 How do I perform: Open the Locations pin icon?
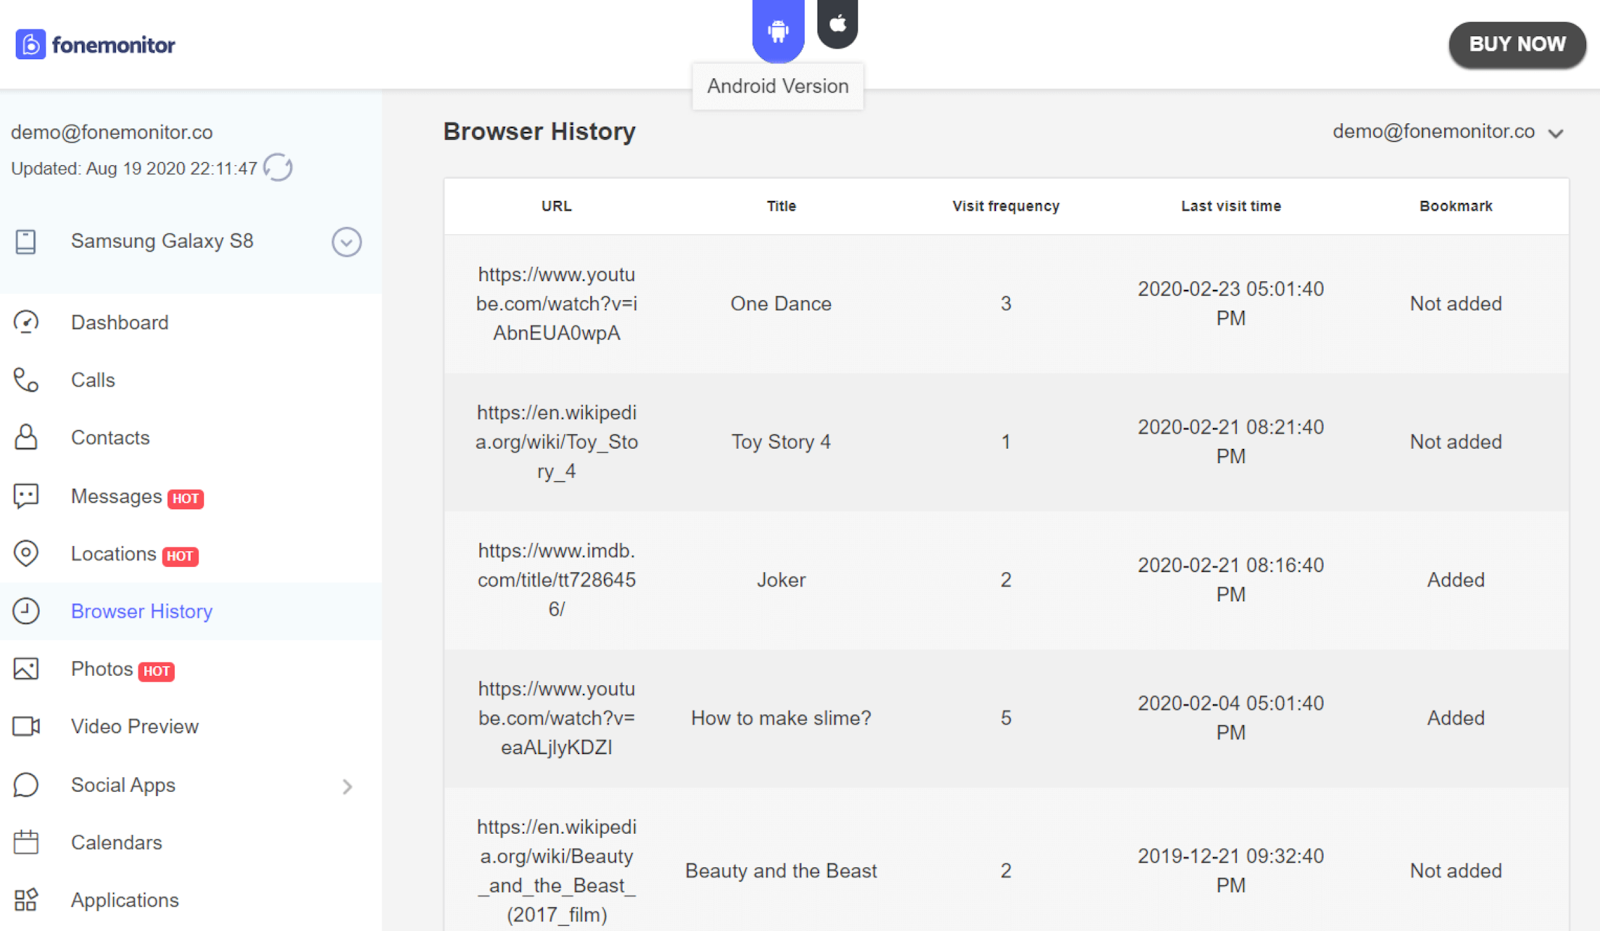(26, 553)
